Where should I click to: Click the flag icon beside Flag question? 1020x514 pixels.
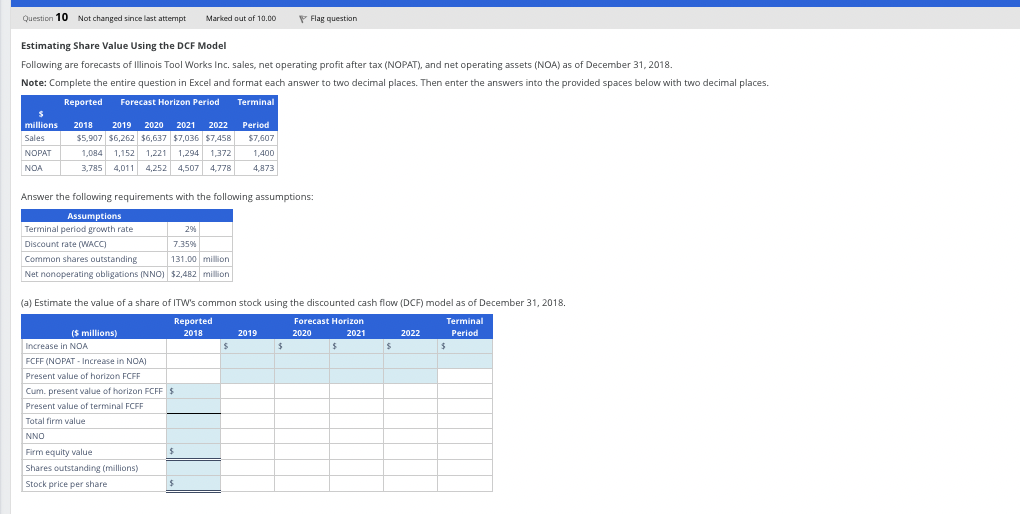(x=302, y=19)
